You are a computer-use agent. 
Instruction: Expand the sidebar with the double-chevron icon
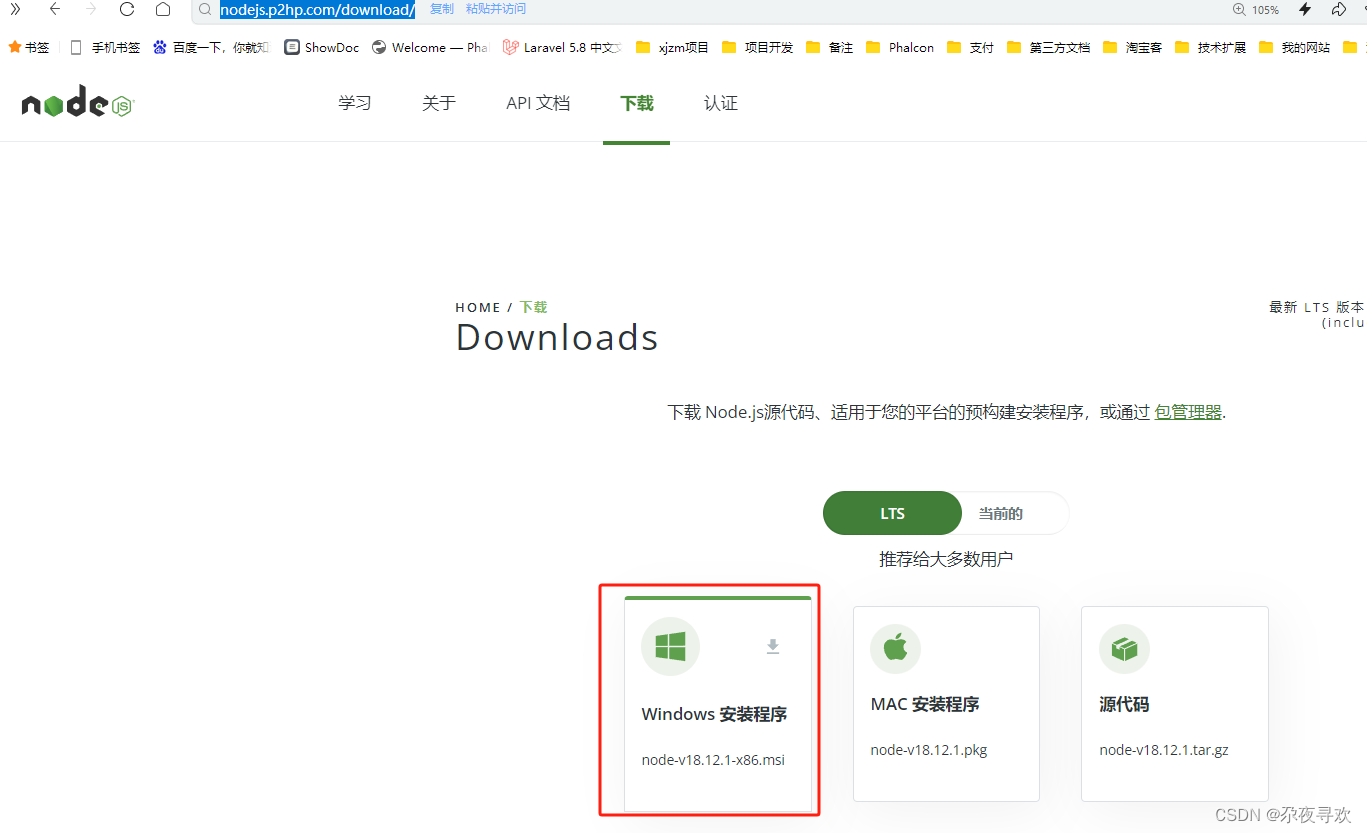(x=15, y=9)
